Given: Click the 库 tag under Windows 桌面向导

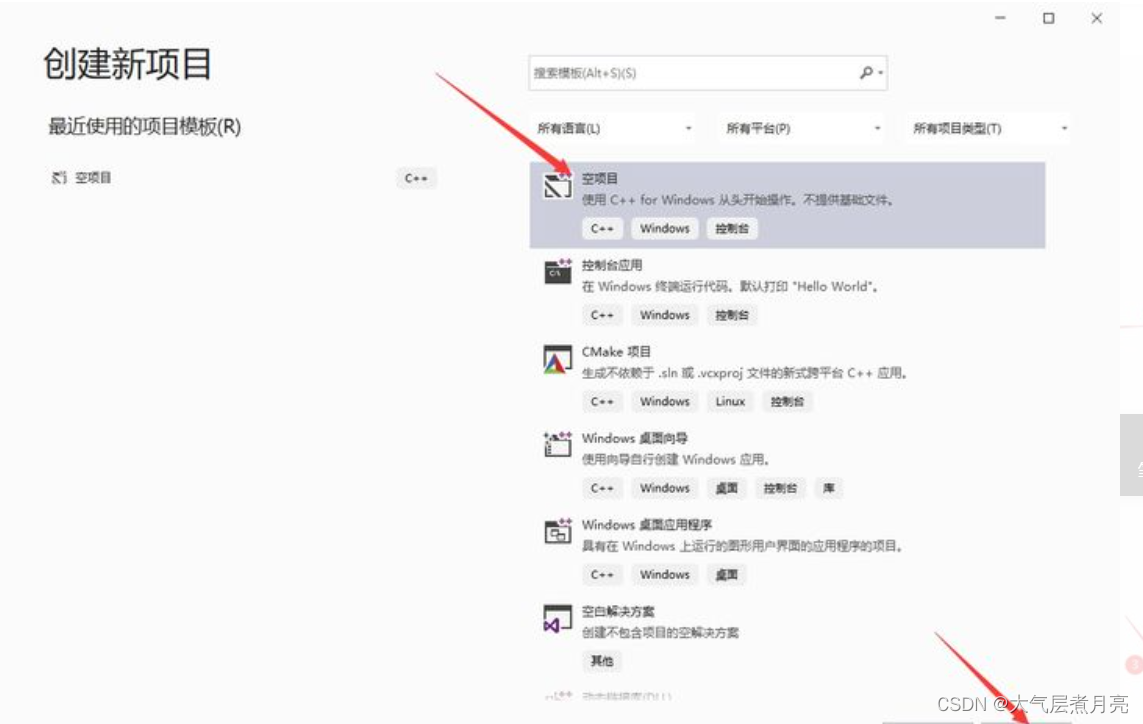Looking at the screenshot, I should [x=829, y=488].
